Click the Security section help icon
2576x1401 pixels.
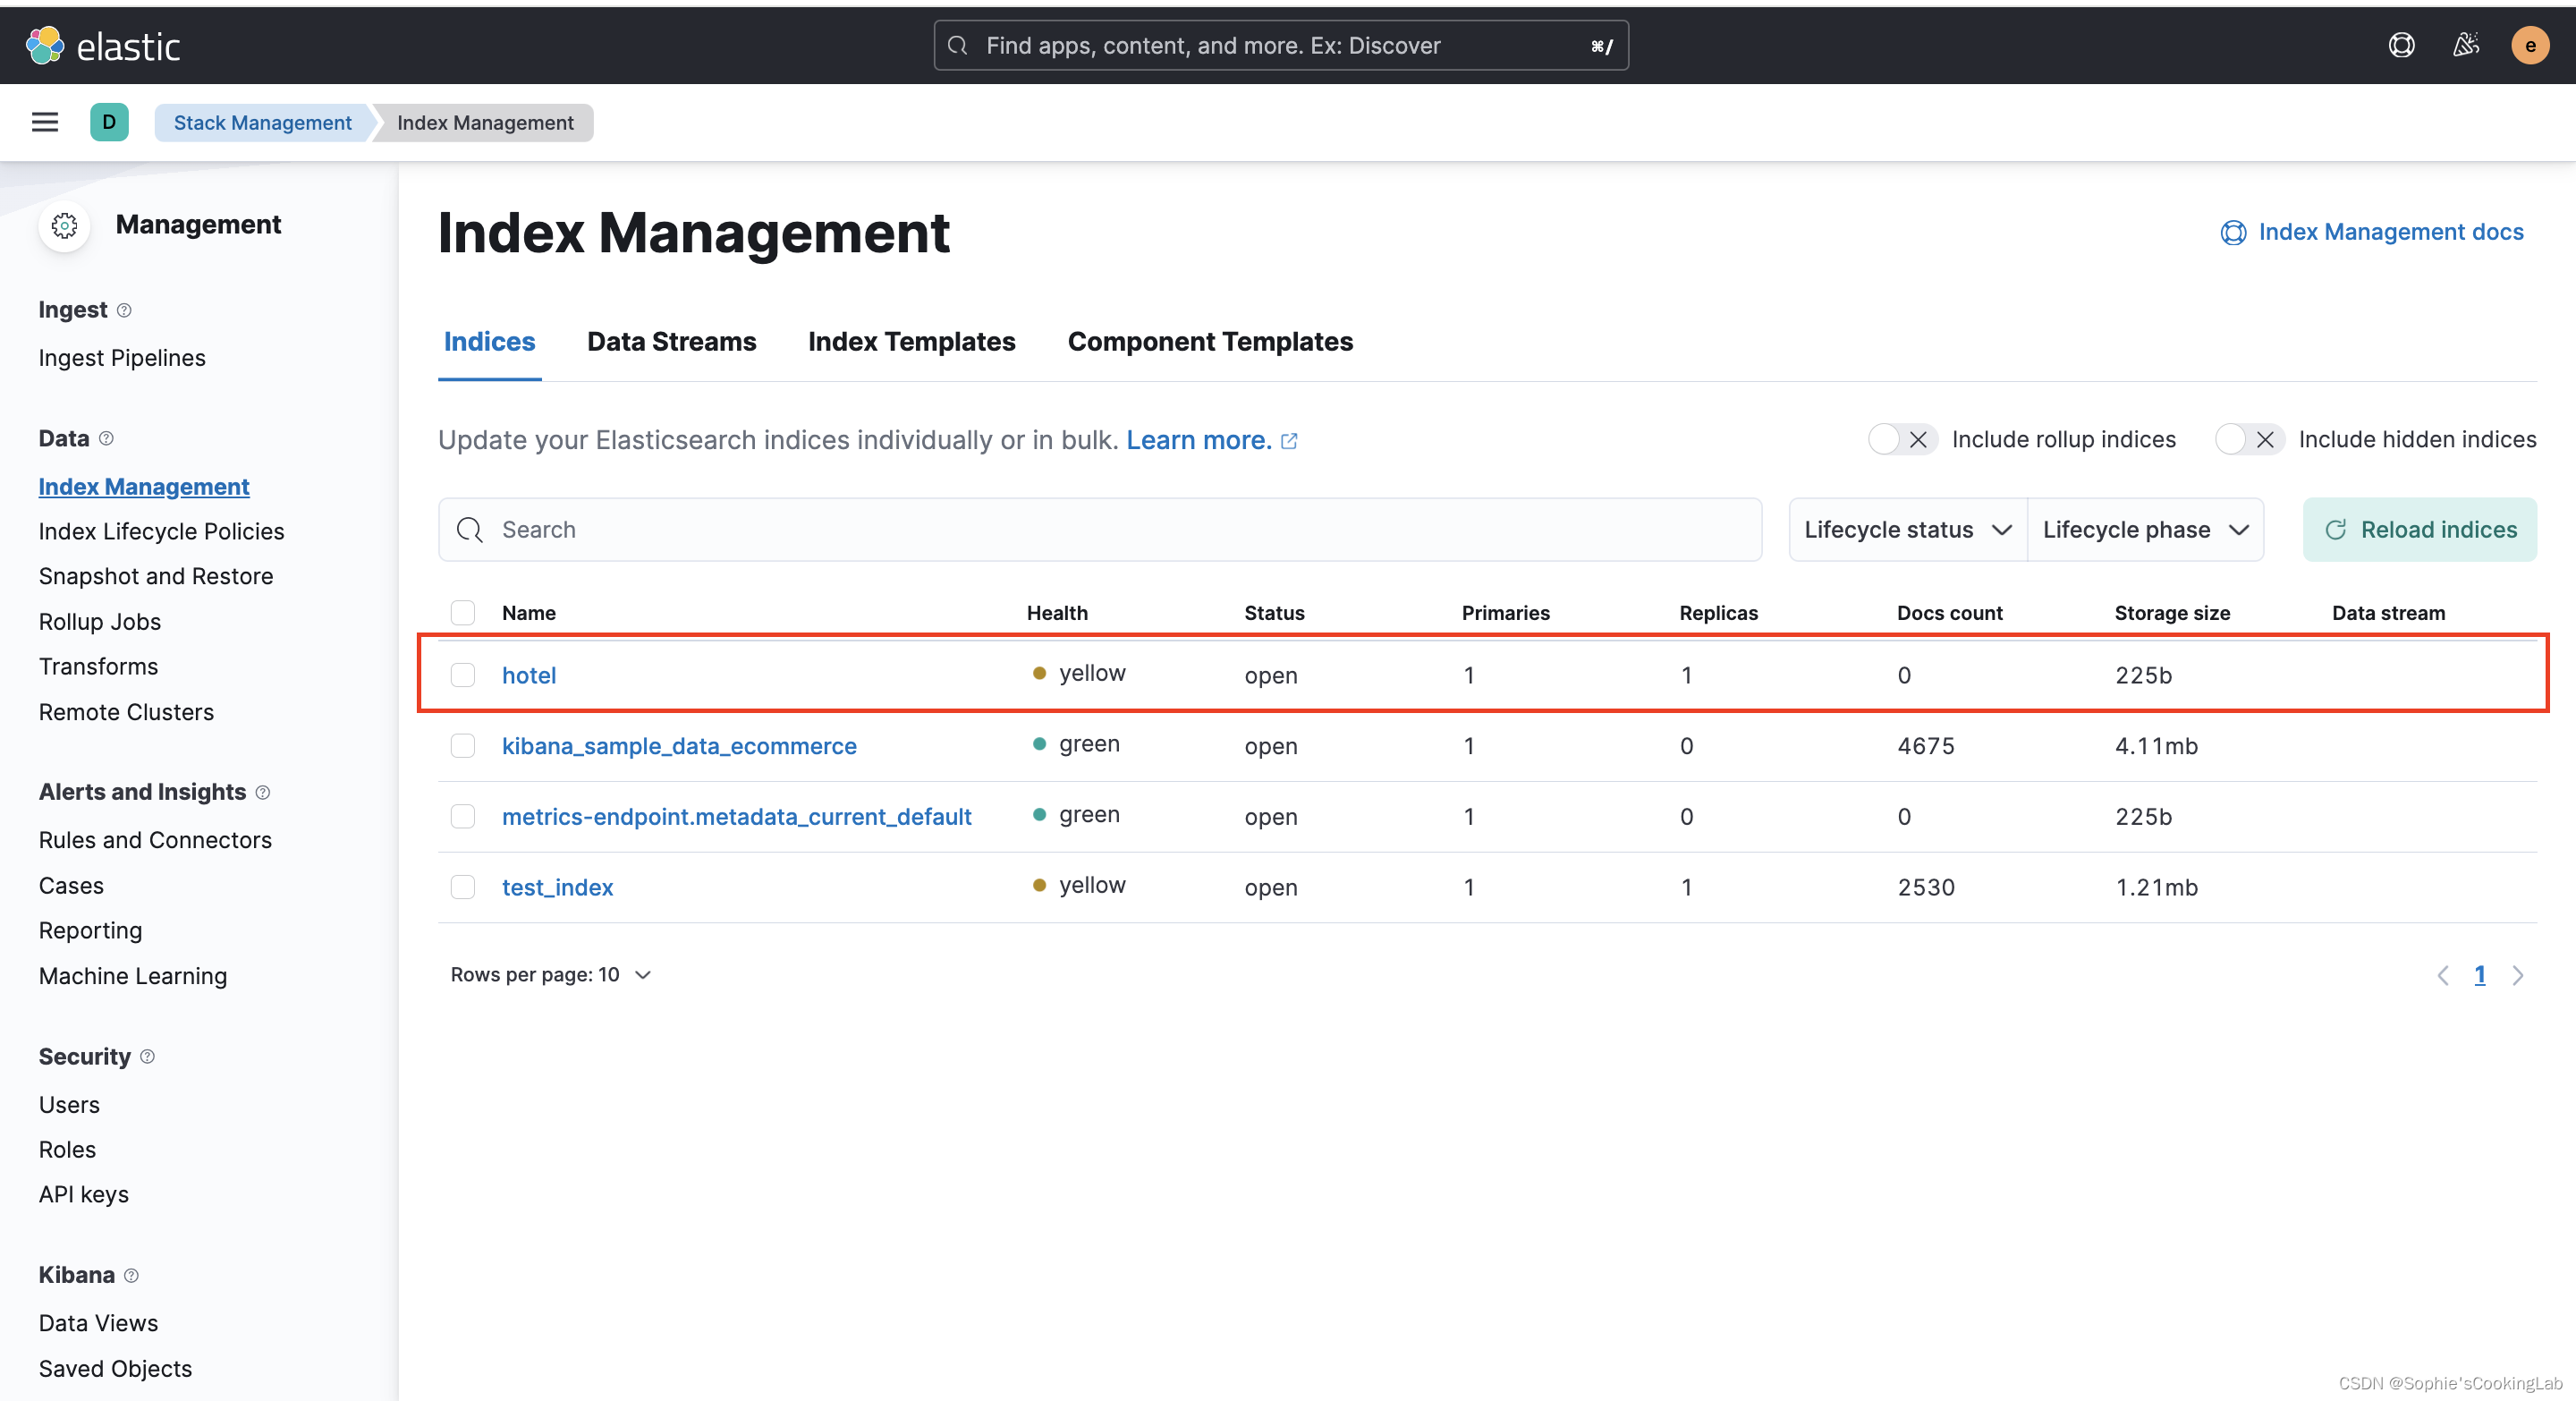[147, 1056]
